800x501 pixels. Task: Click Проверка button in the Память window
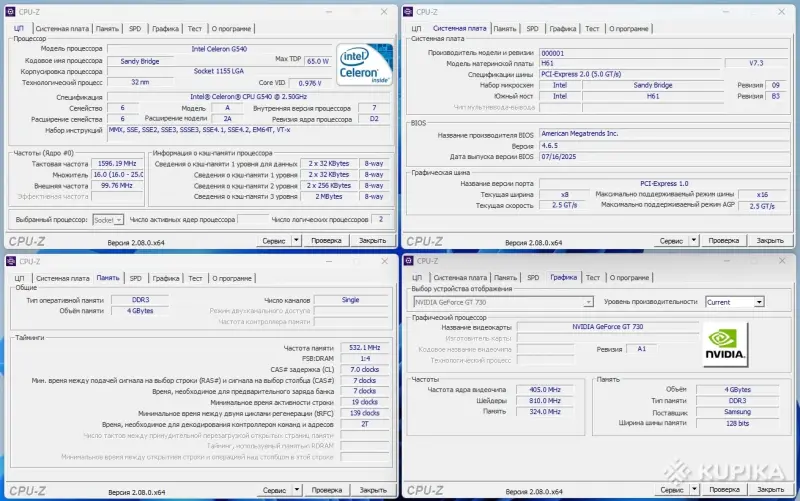327,490
